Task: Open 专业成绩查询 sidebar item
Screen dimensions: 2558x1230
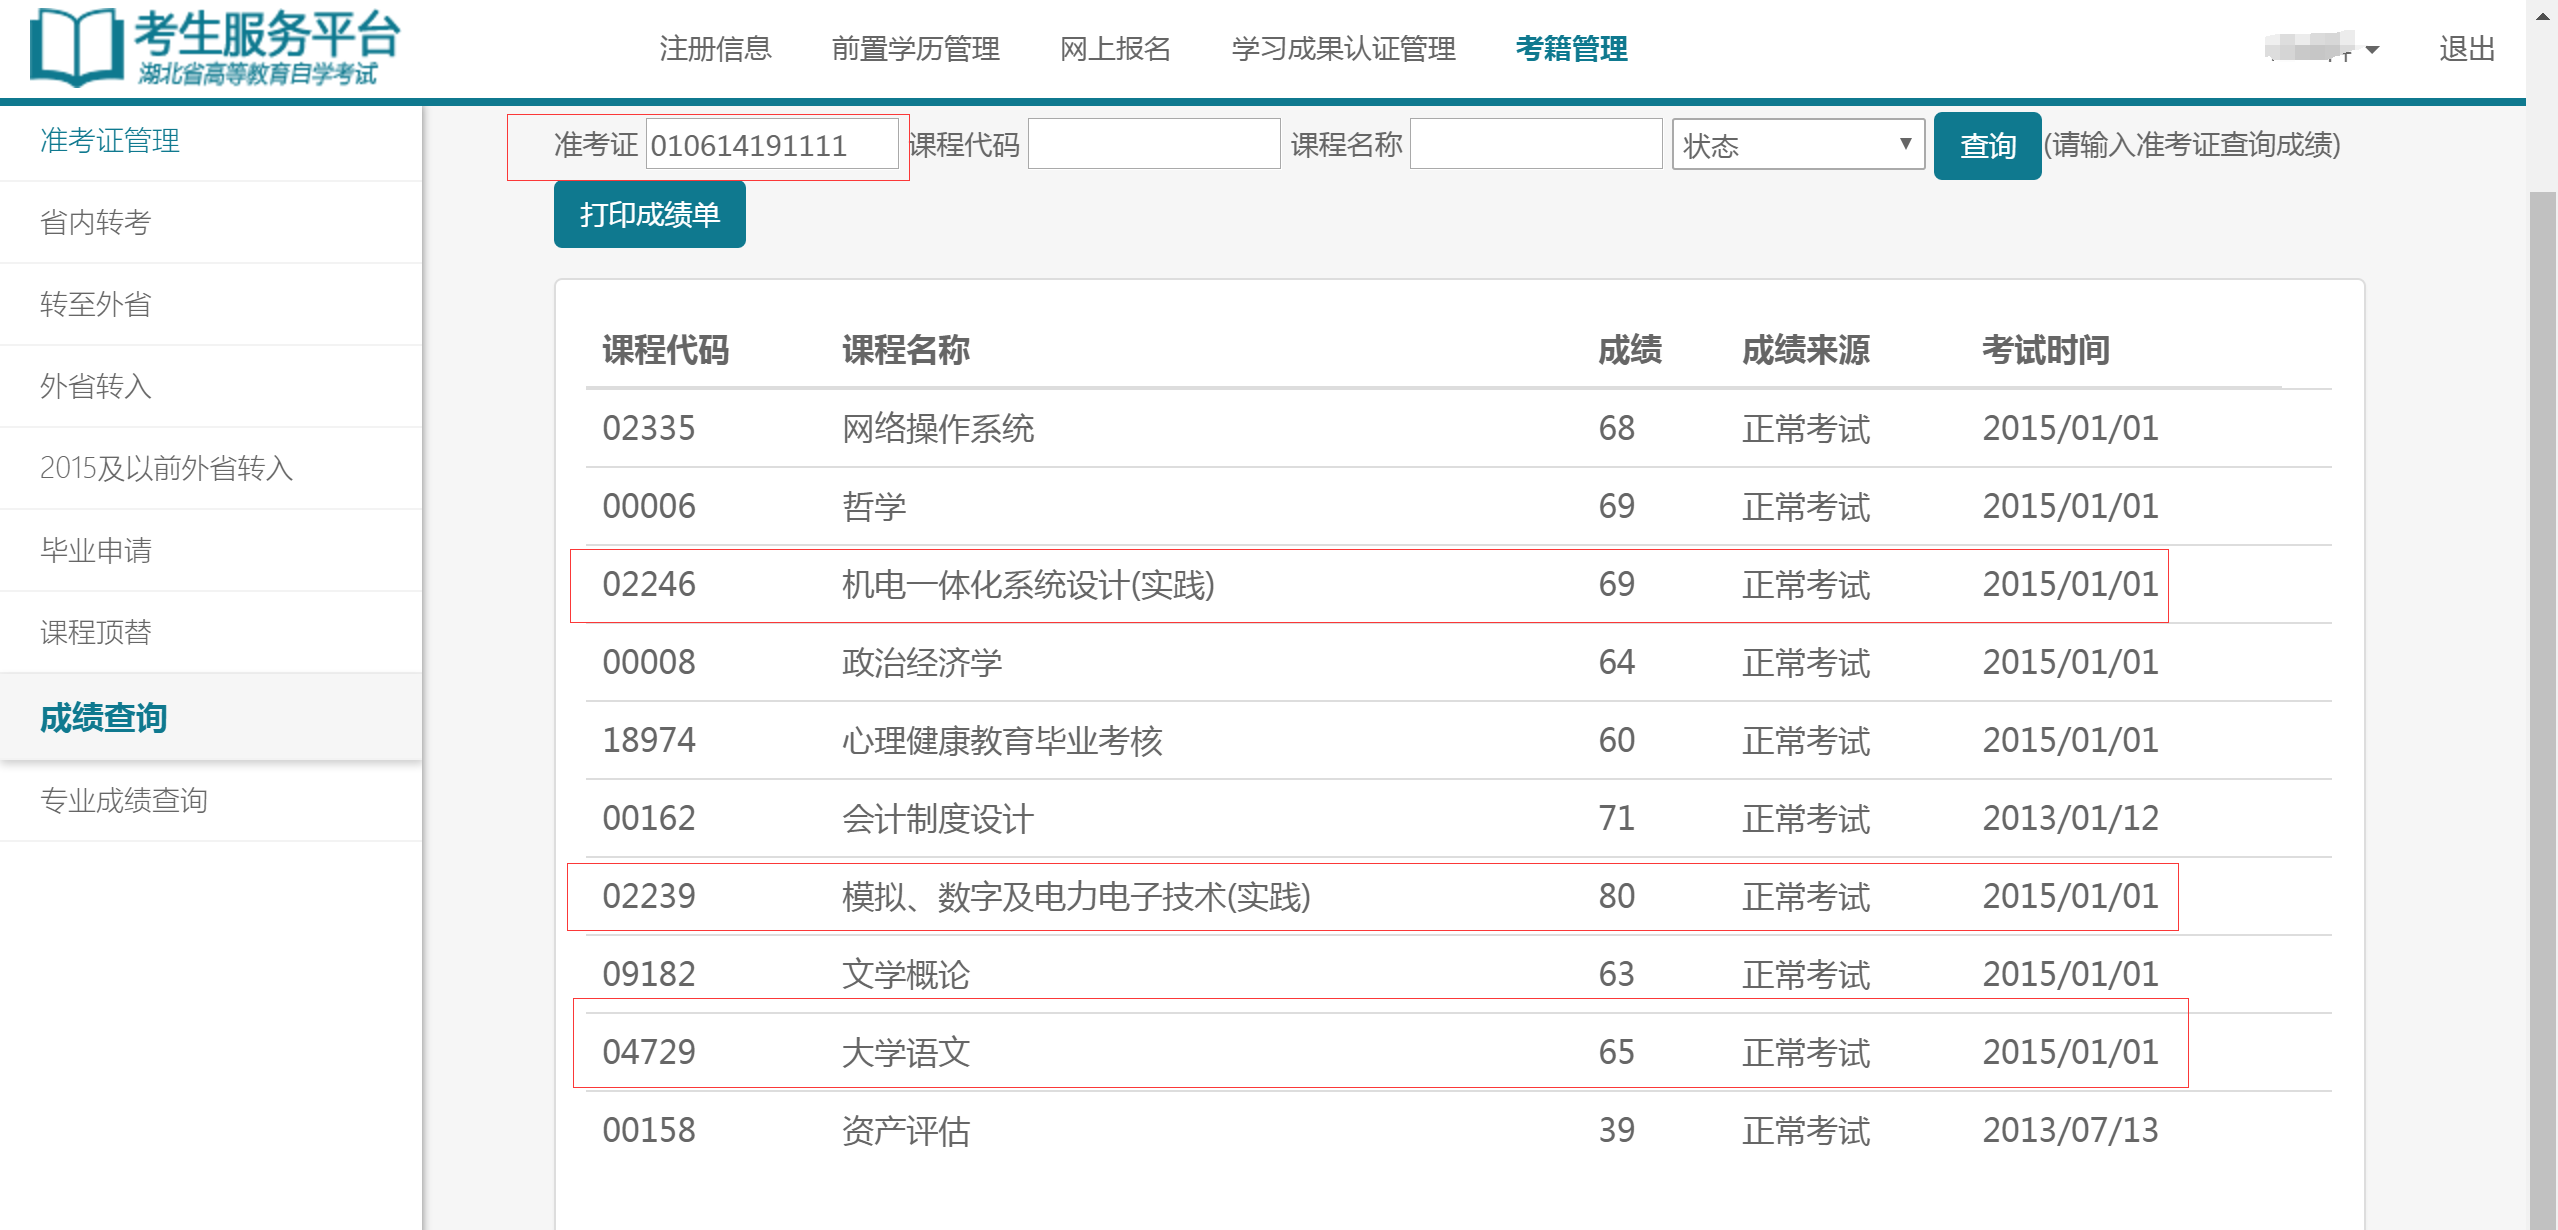Action: click(210, 800)
